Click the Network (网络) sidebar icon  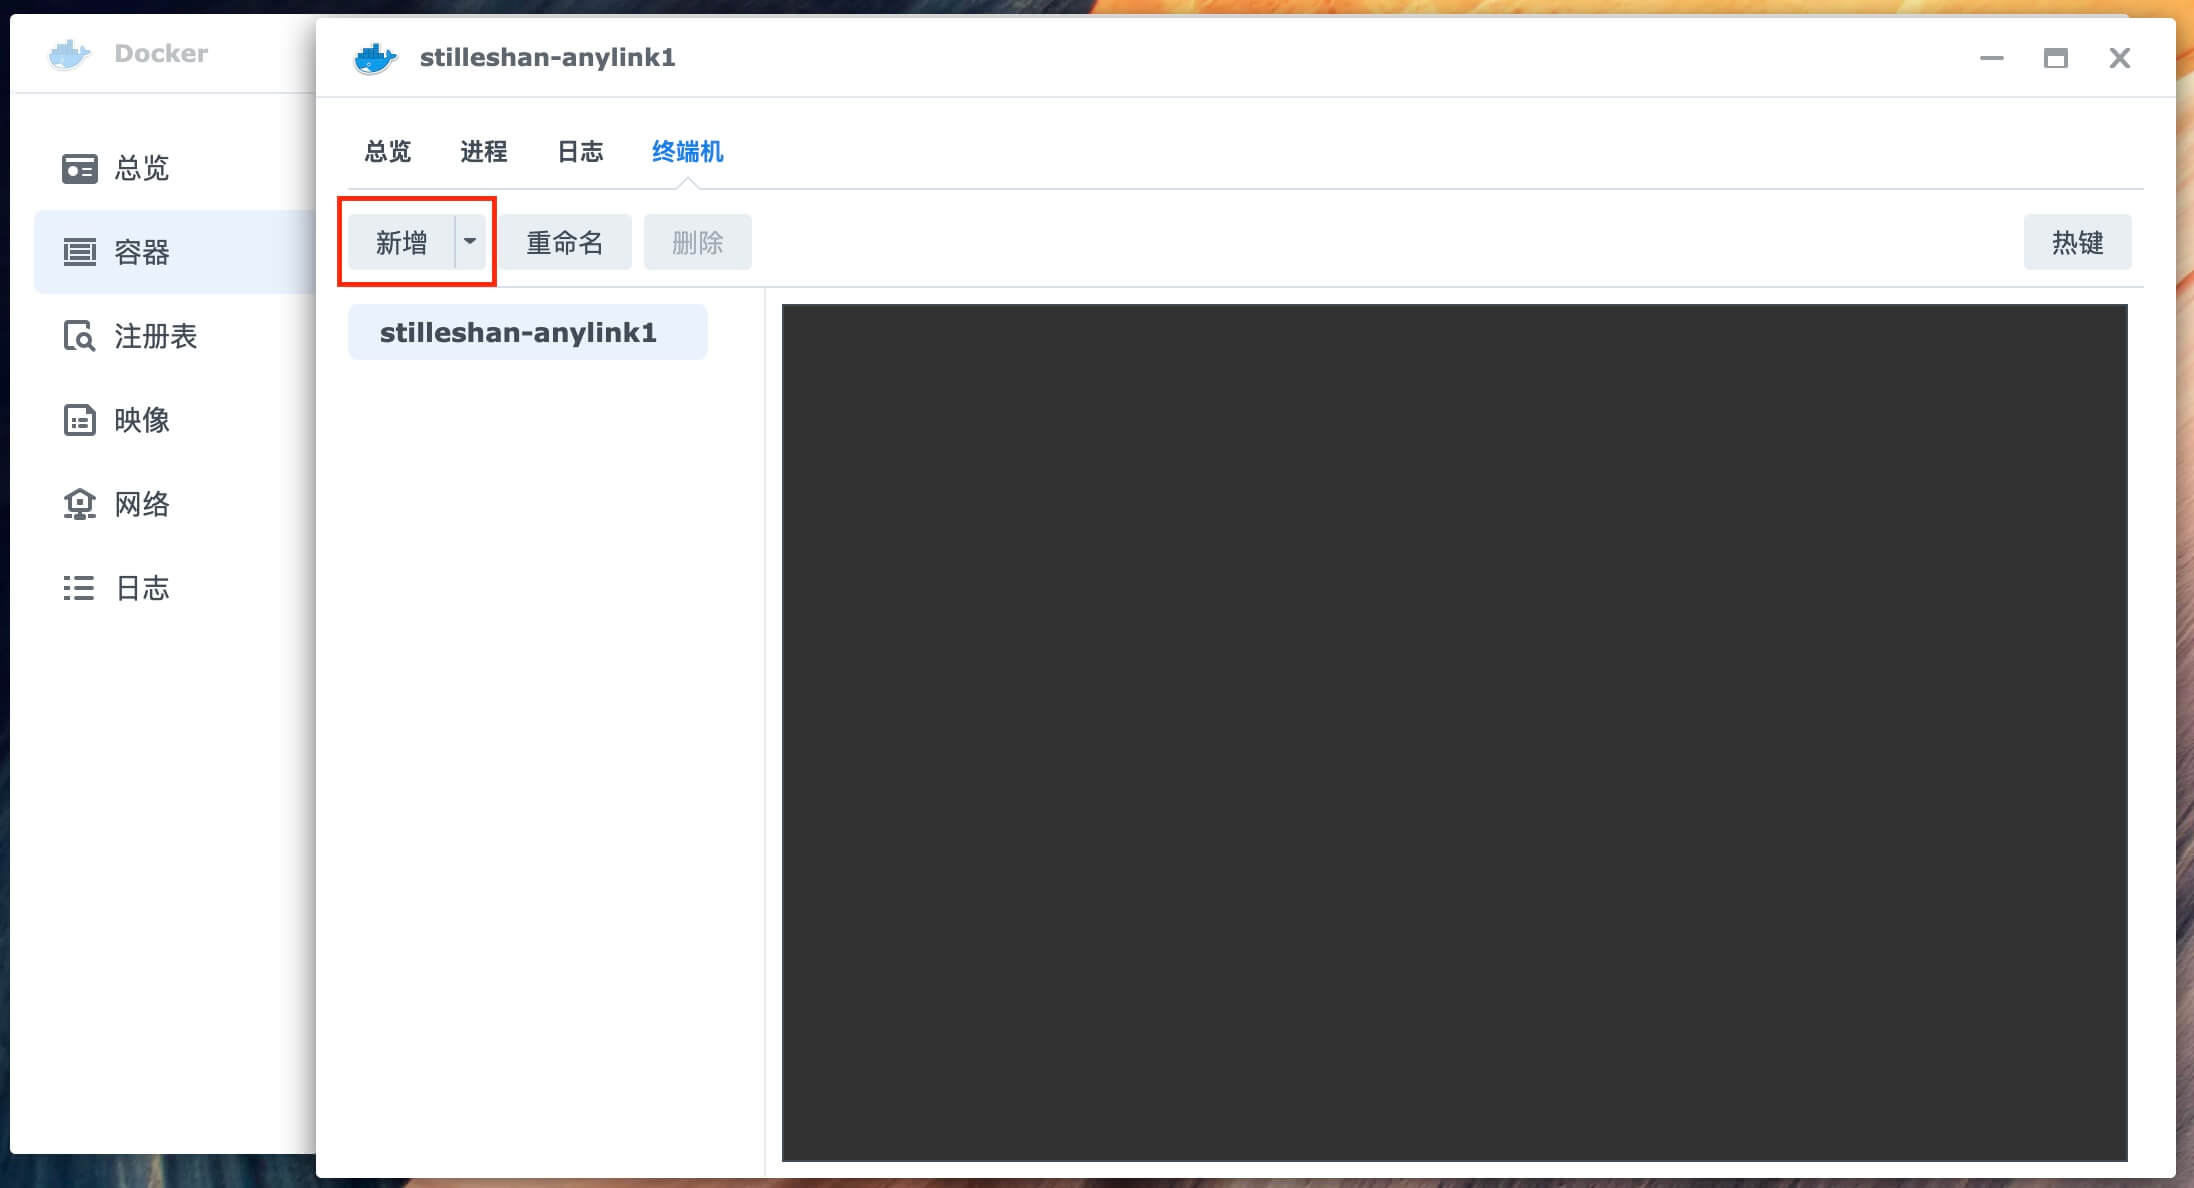[79, 504]
